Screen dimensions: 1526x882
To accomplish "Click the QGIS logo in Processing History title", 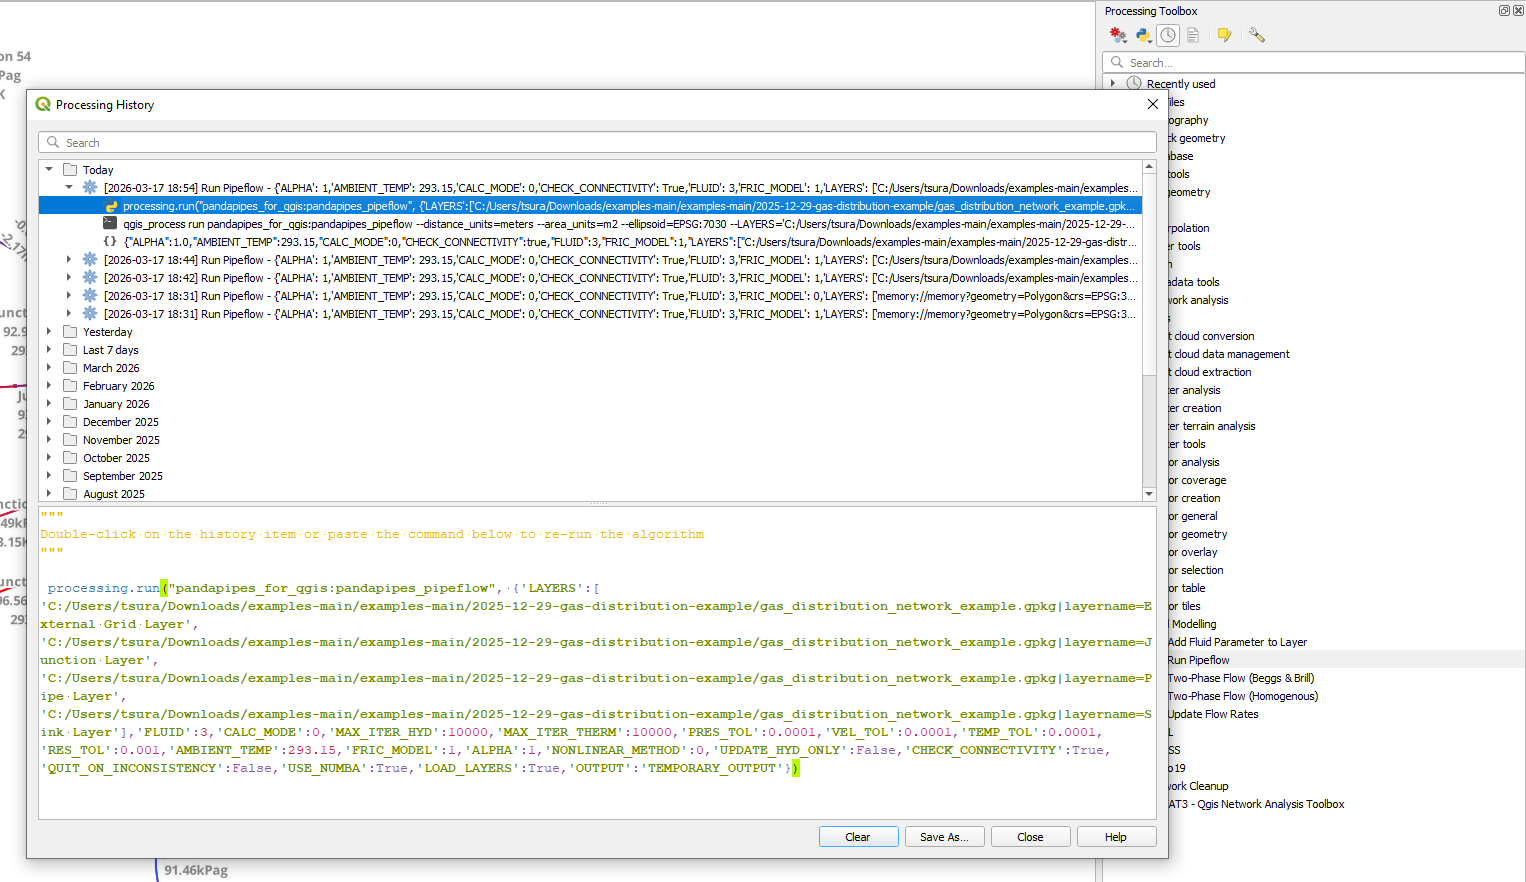I will tap(43, 104).
